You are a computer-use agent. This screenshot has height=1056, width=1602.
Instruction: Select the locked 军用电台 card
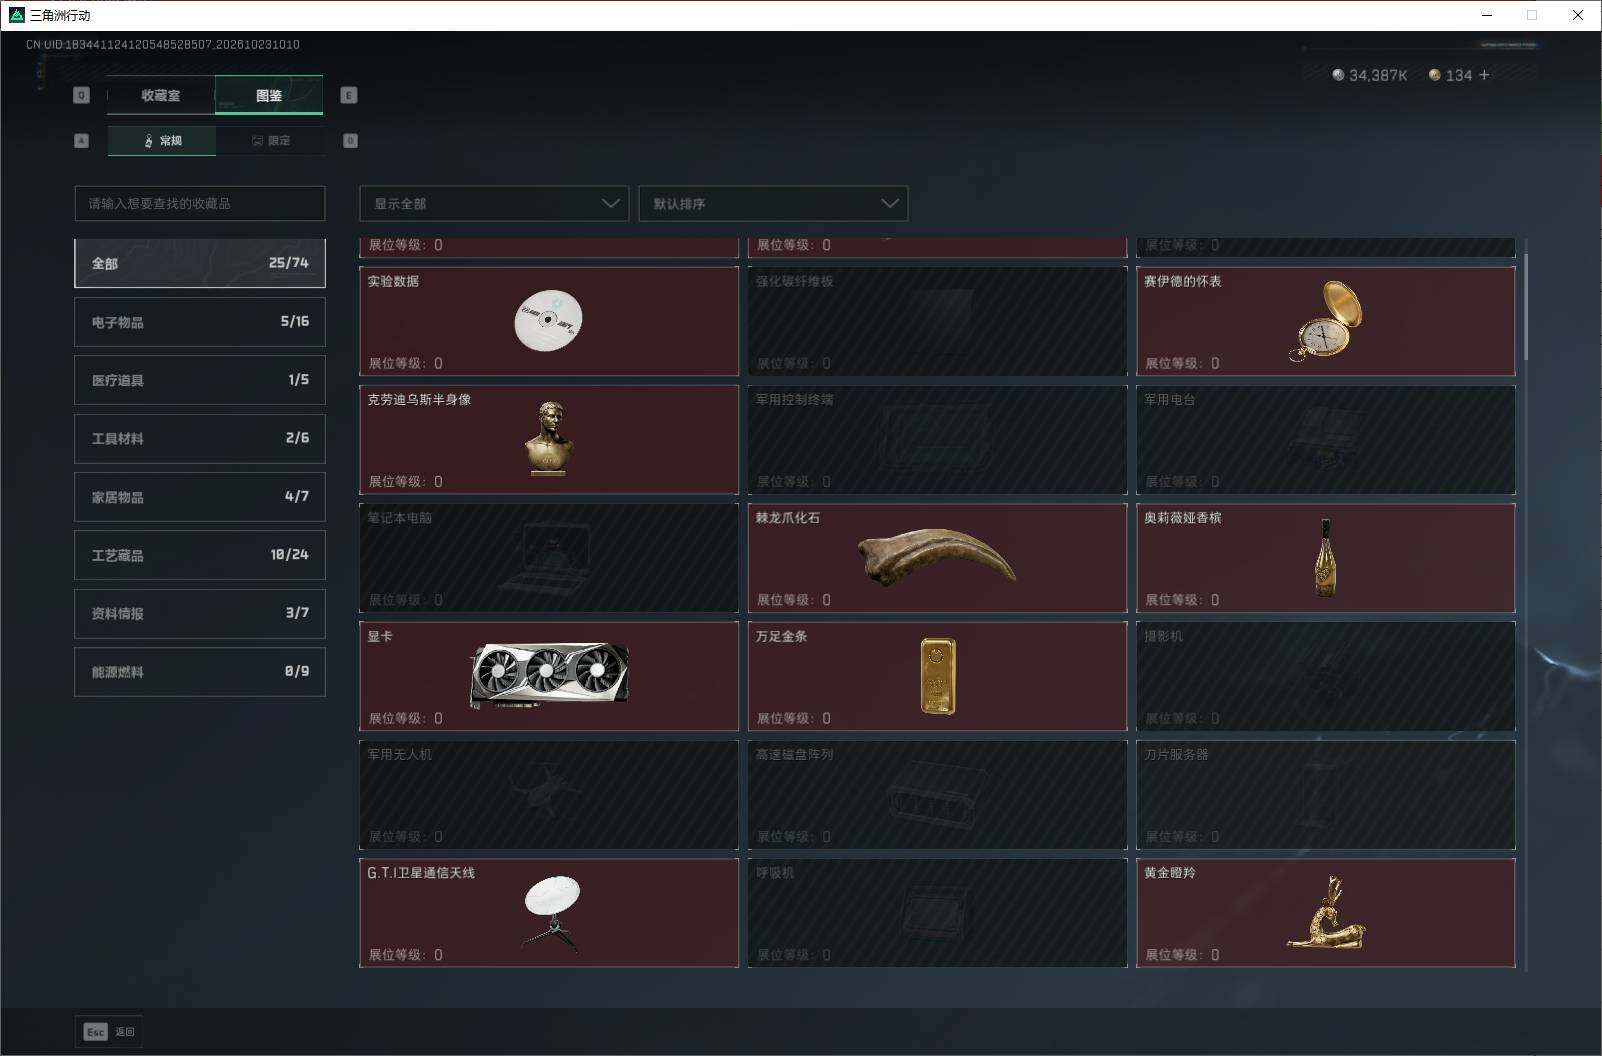[1326, 440]
